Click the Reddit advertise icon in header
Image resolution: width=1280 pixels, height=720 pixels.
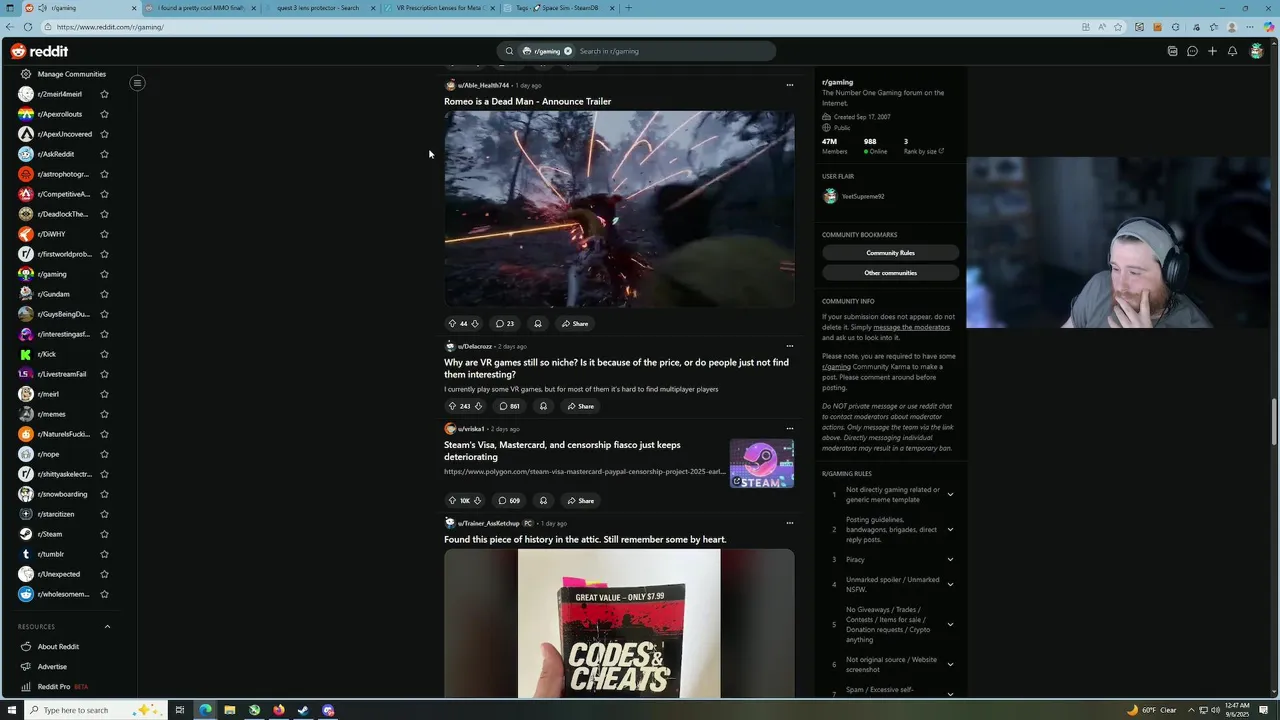(1172, 51)
